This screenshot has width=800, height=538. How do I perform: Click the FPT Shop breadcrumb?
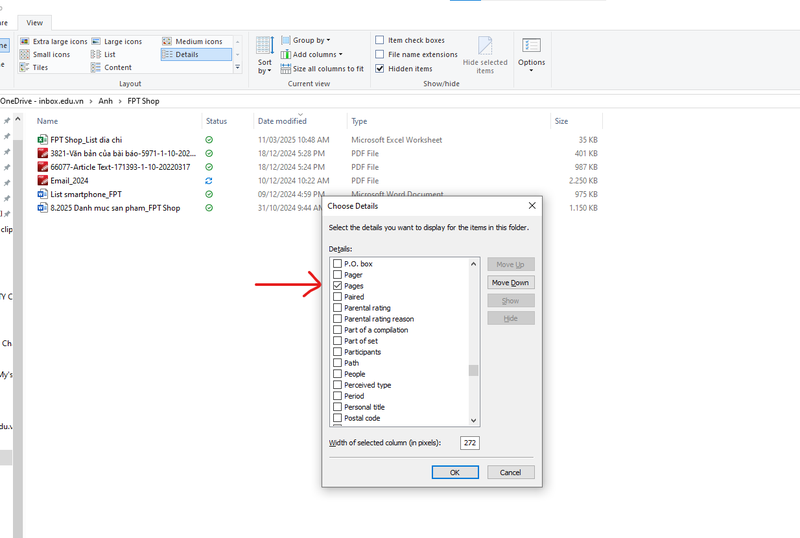143,101
